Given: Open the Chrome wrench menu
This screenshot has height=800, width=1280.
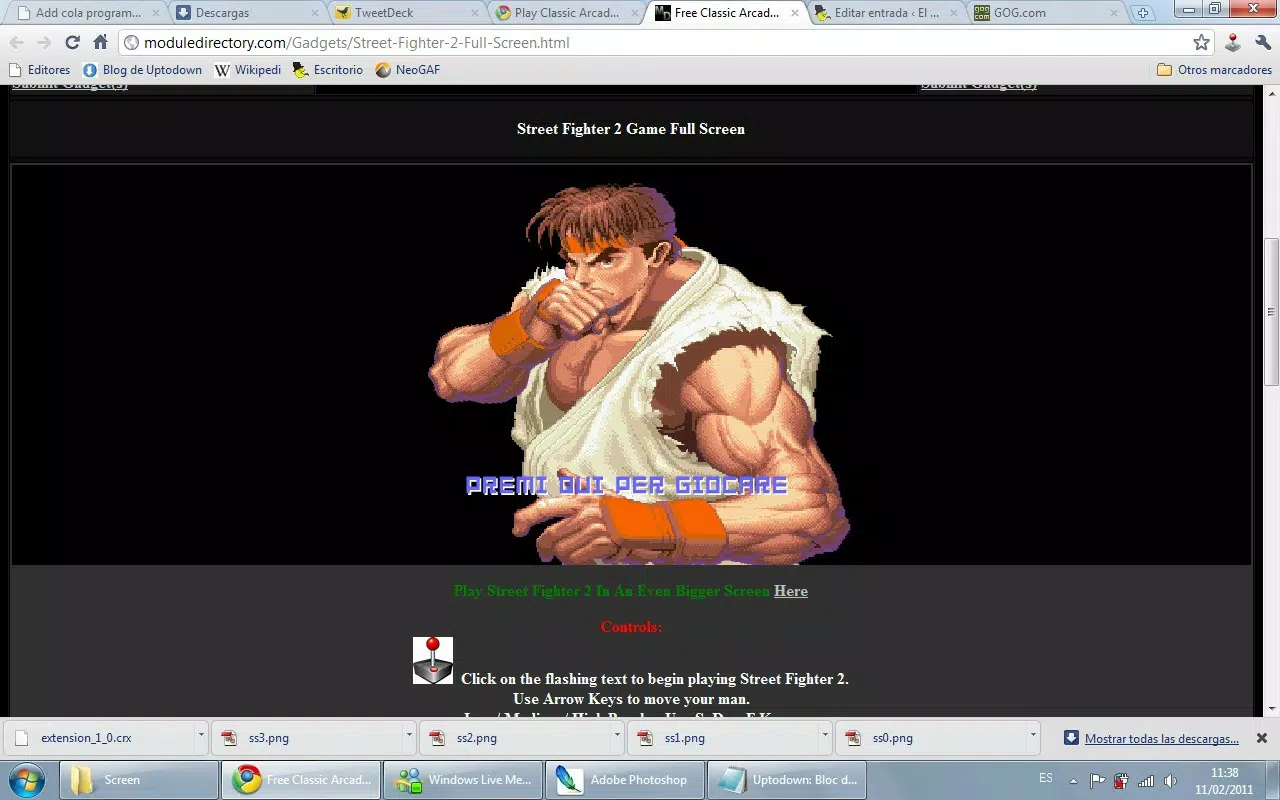Looking at the screenshot, I should coord(1262,43).
